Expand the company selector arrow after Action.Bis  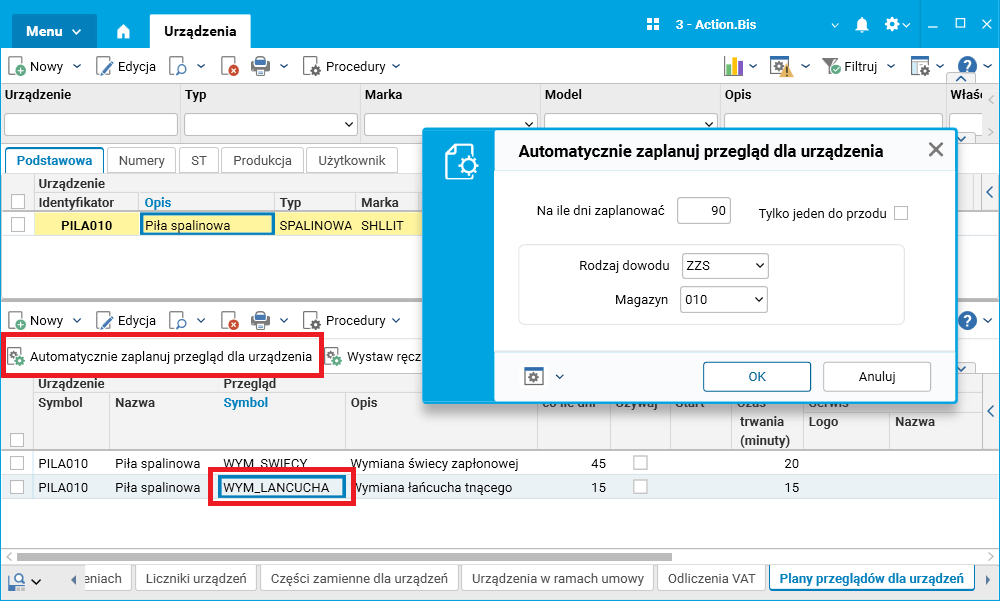834,26
